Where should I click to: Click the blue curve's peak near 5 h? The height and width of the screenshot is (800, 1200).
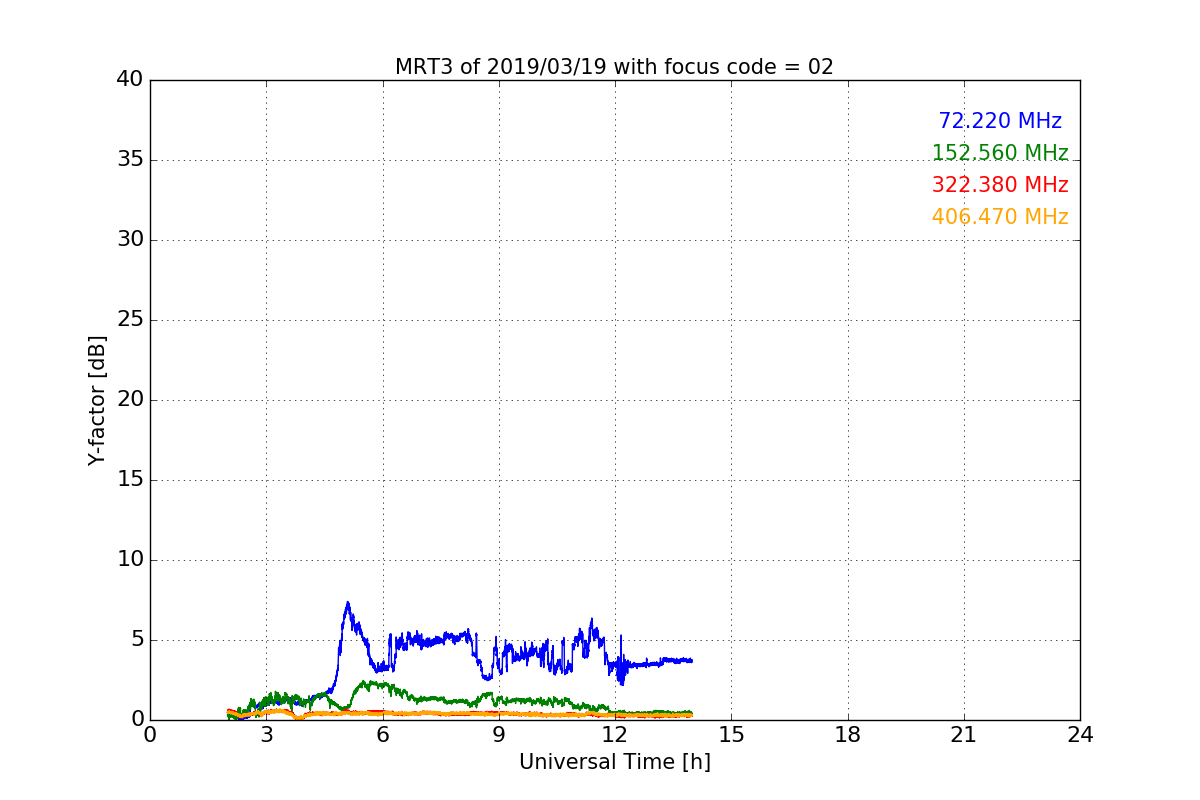(x=347, y=603)
